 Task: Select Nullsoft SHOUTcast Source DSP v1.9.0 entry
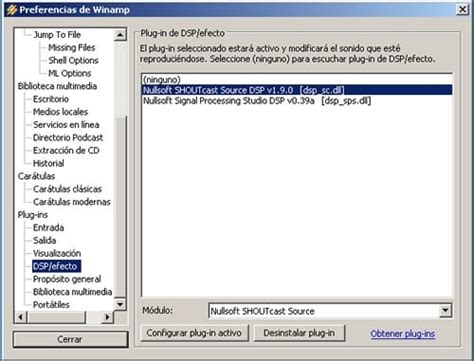[x=297, y=90]
